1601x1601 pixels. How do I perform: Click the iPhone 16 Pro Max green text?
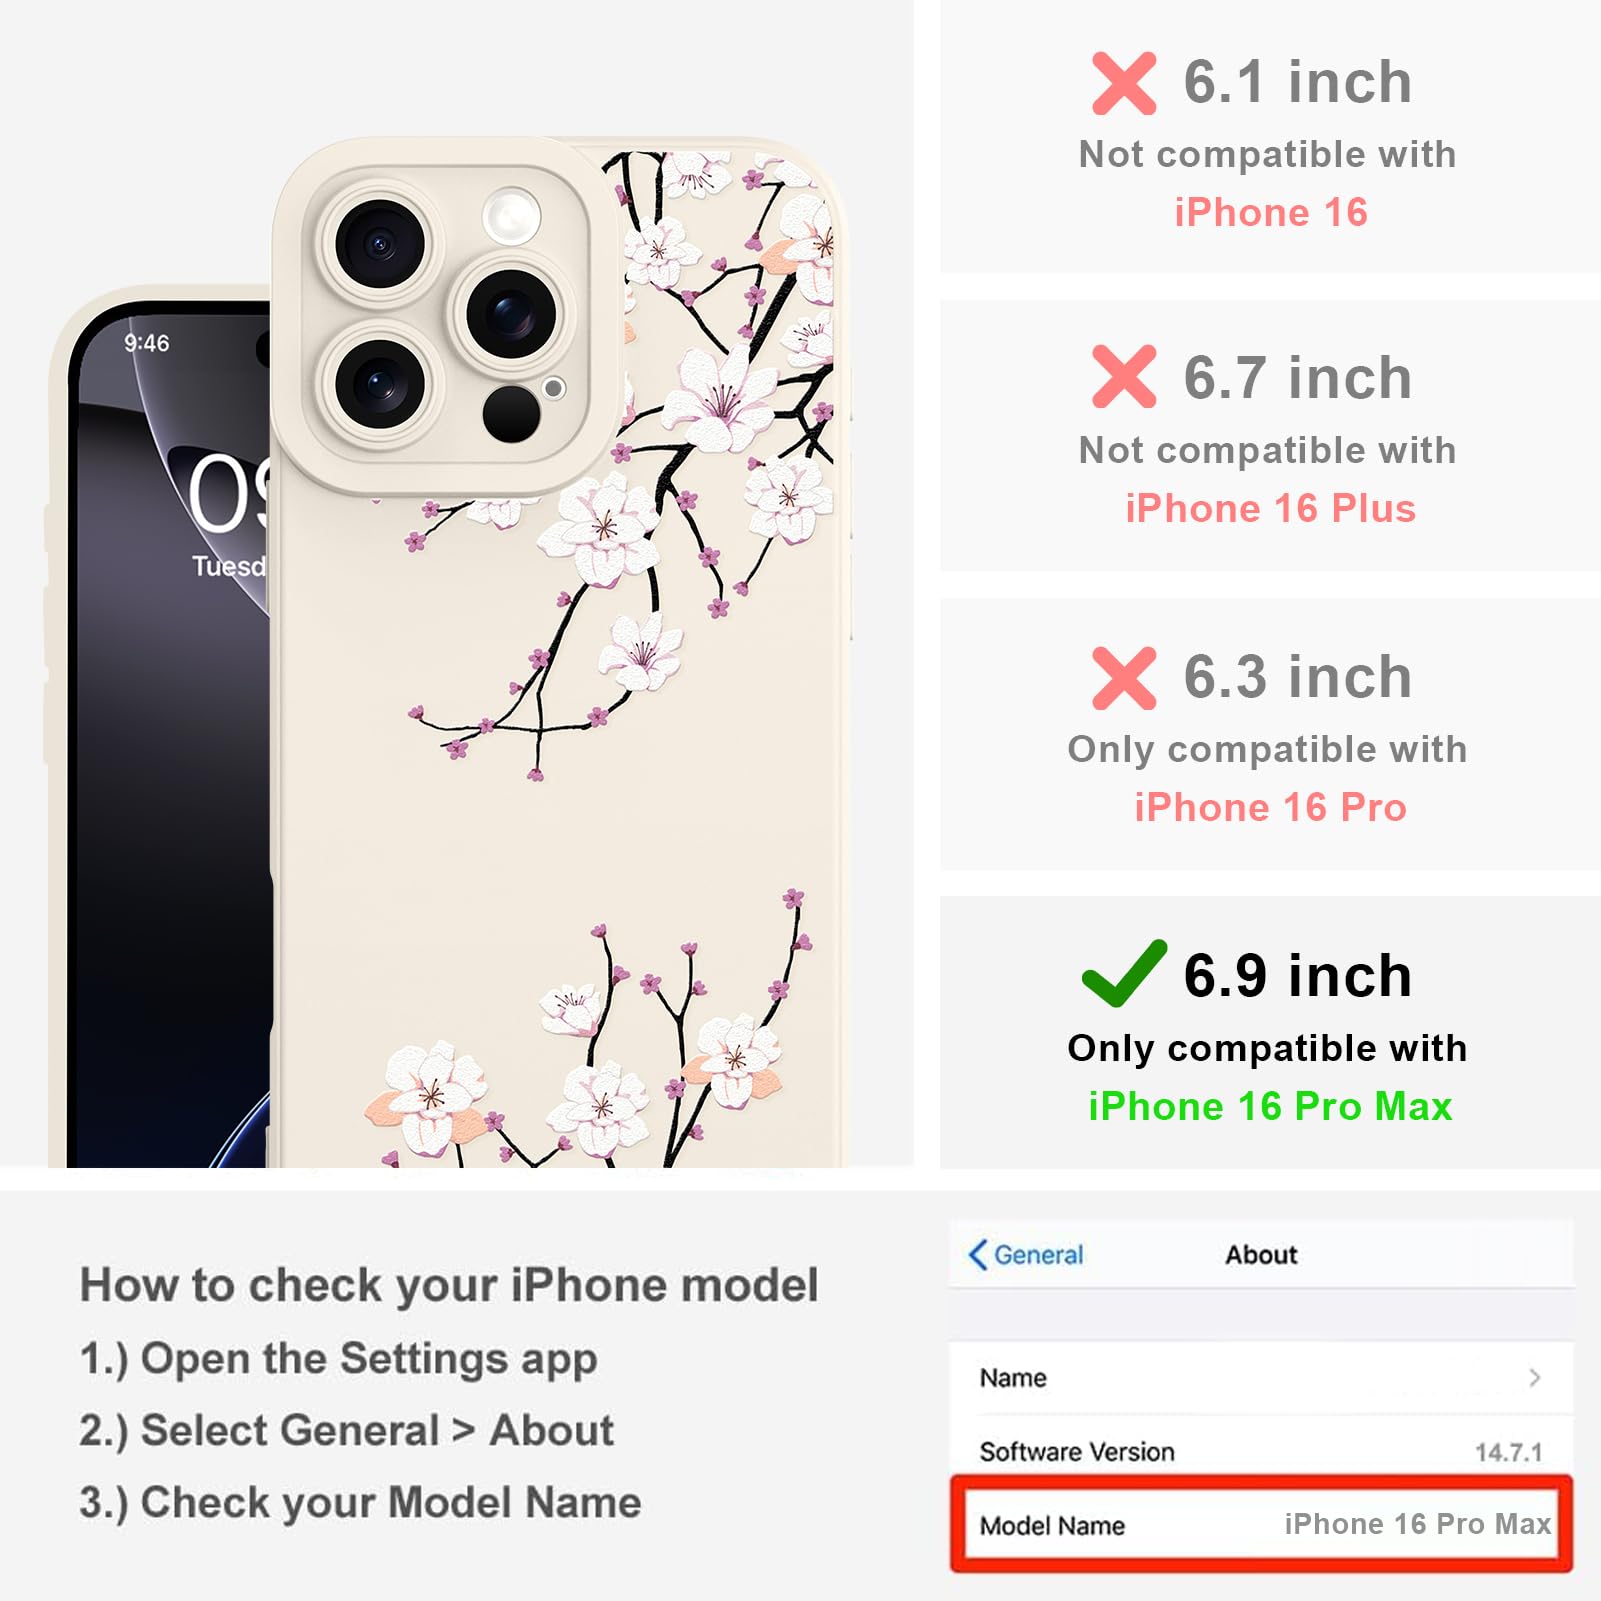[x=1270, y=1106]
